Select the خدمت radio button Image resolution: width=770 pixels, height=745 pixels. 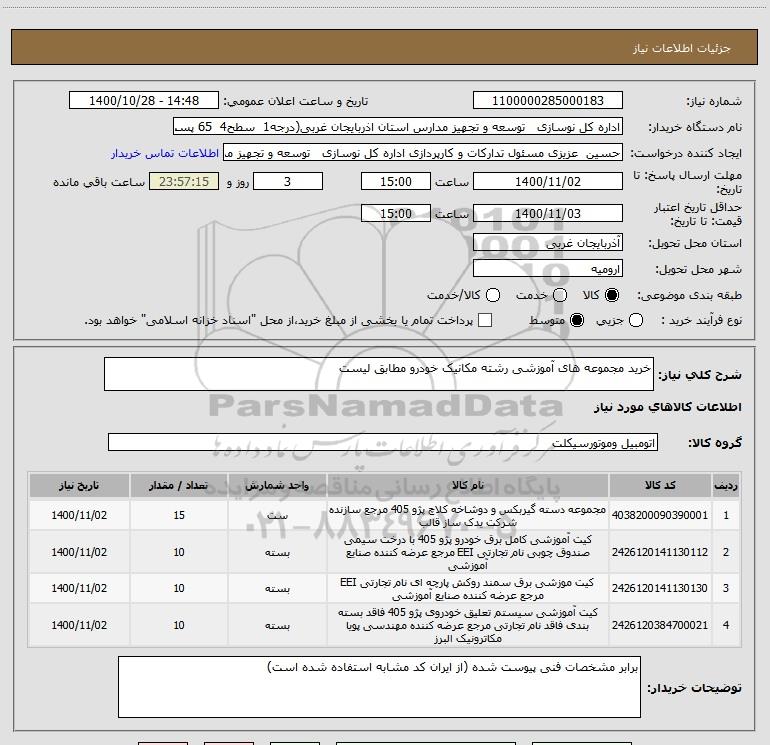[560, 295]
